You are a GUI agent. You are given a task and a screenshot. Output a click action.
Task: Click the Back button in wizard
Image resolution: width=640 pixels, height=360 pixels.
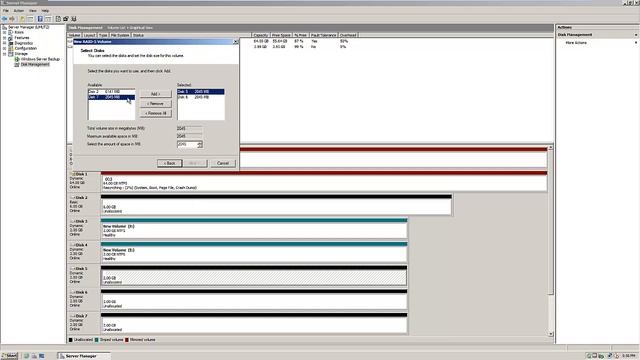(x=169, y=163)
